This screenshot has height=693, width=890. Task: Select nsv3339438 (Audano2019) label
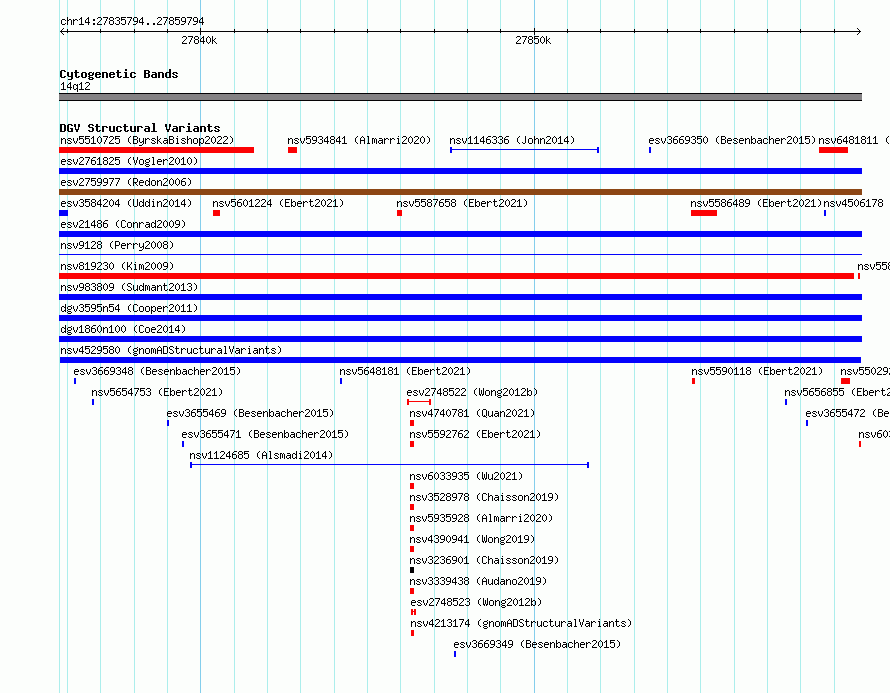tap(478, 581)
